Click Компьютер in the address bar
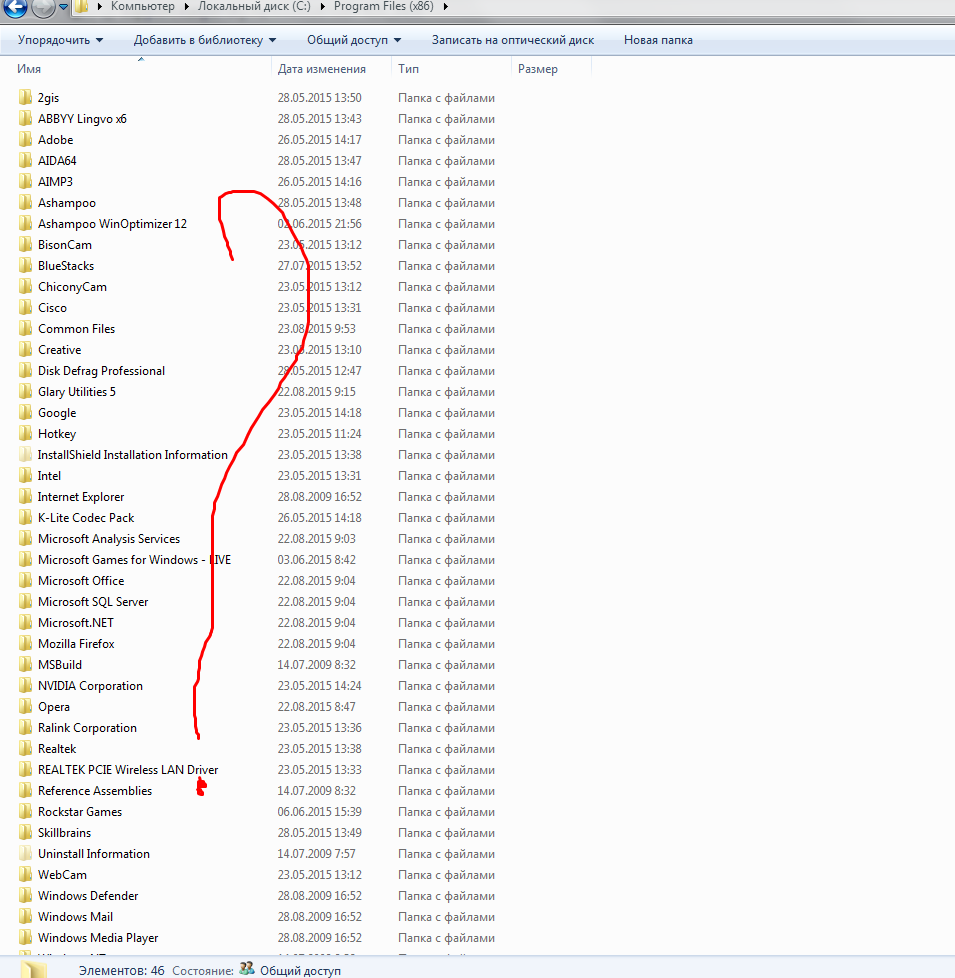This screenshot has width=955, height=978. click(x=143, y=6)
